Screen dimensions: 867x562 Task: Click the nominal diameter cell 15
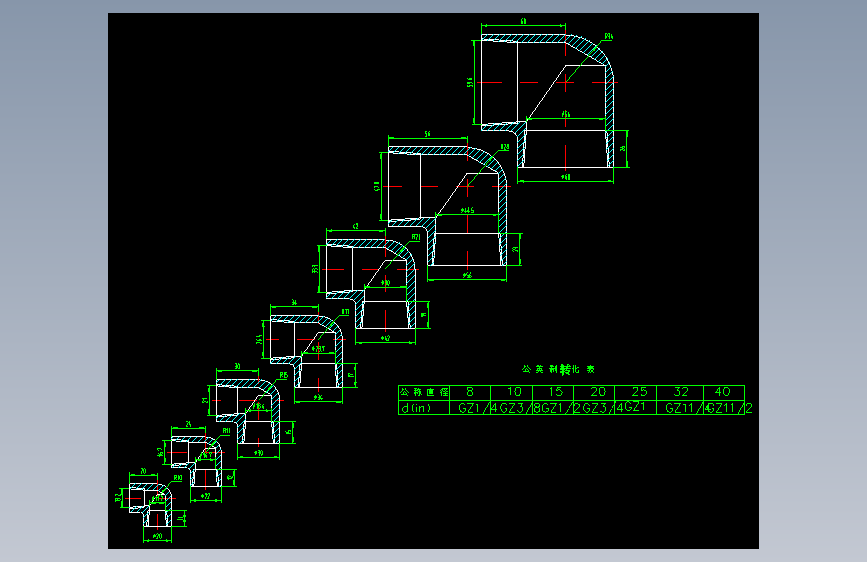553,392
